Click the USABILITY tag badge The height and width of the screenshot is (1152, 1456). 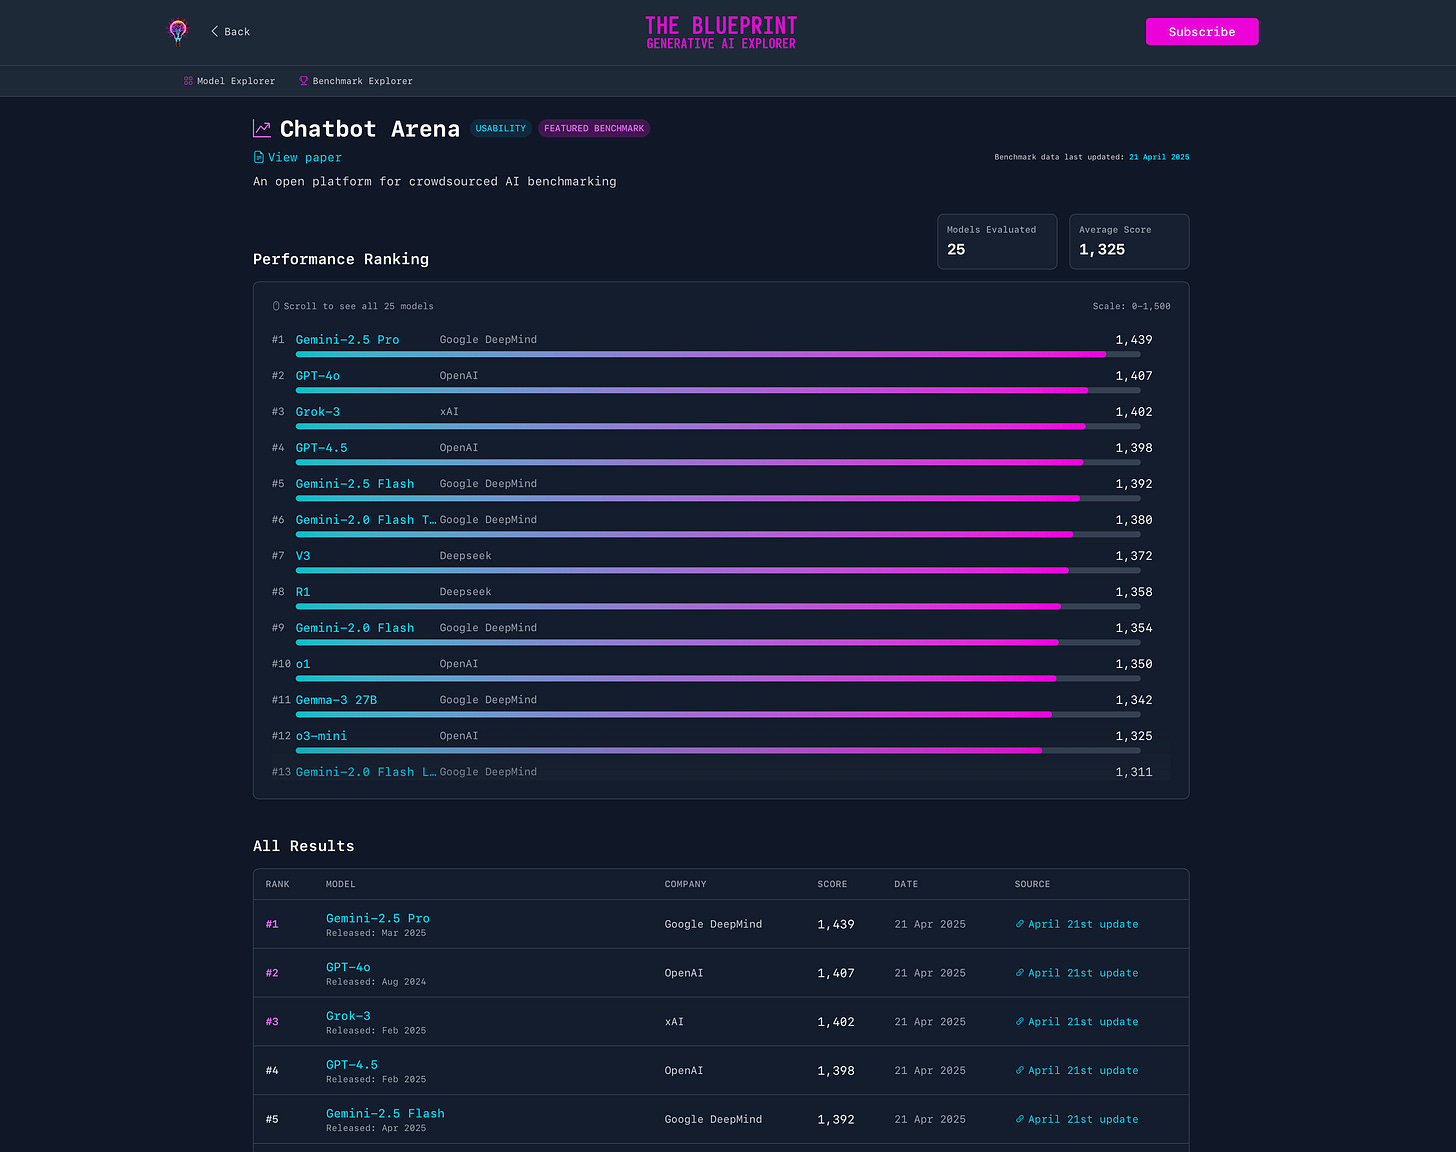(500, 128)
